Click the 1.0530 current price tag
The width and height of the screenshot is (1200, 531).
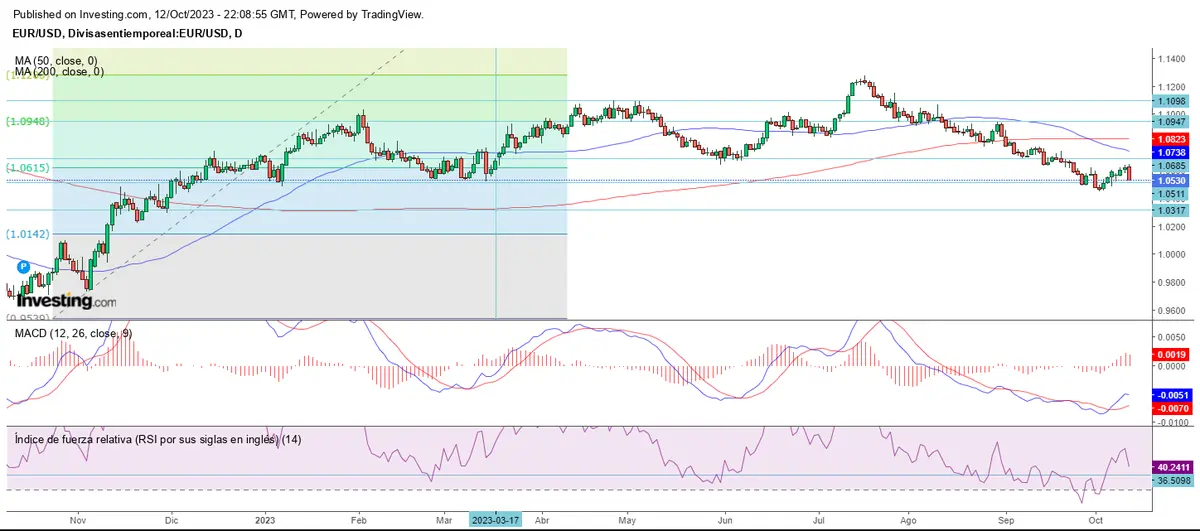(1168, 181)
